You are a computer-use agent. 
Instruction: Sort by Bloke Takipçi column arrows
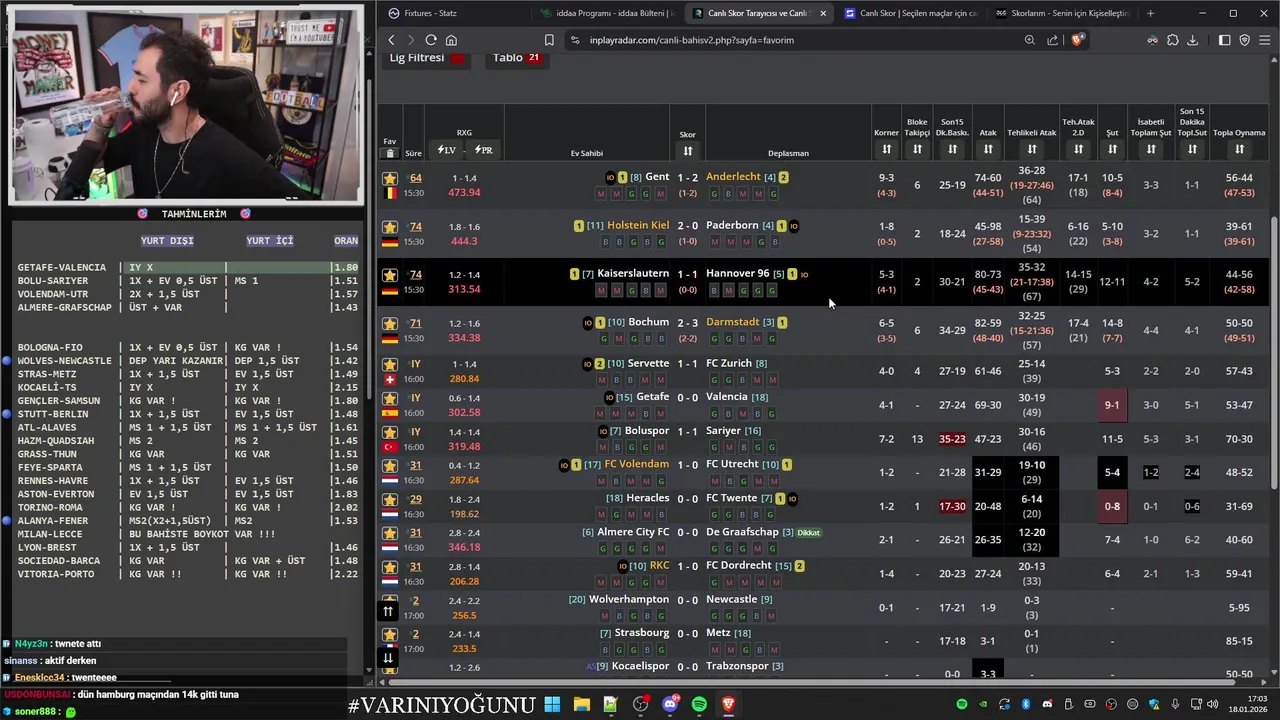tap(917, 149)
